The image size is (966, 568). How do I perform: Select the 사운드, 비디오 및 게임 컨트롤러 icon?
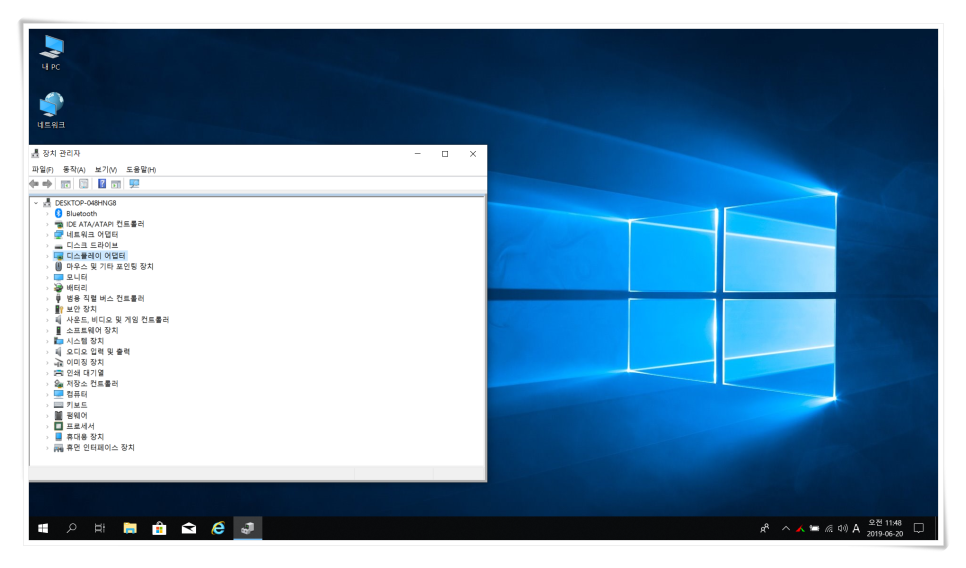(x=59, y=320)
